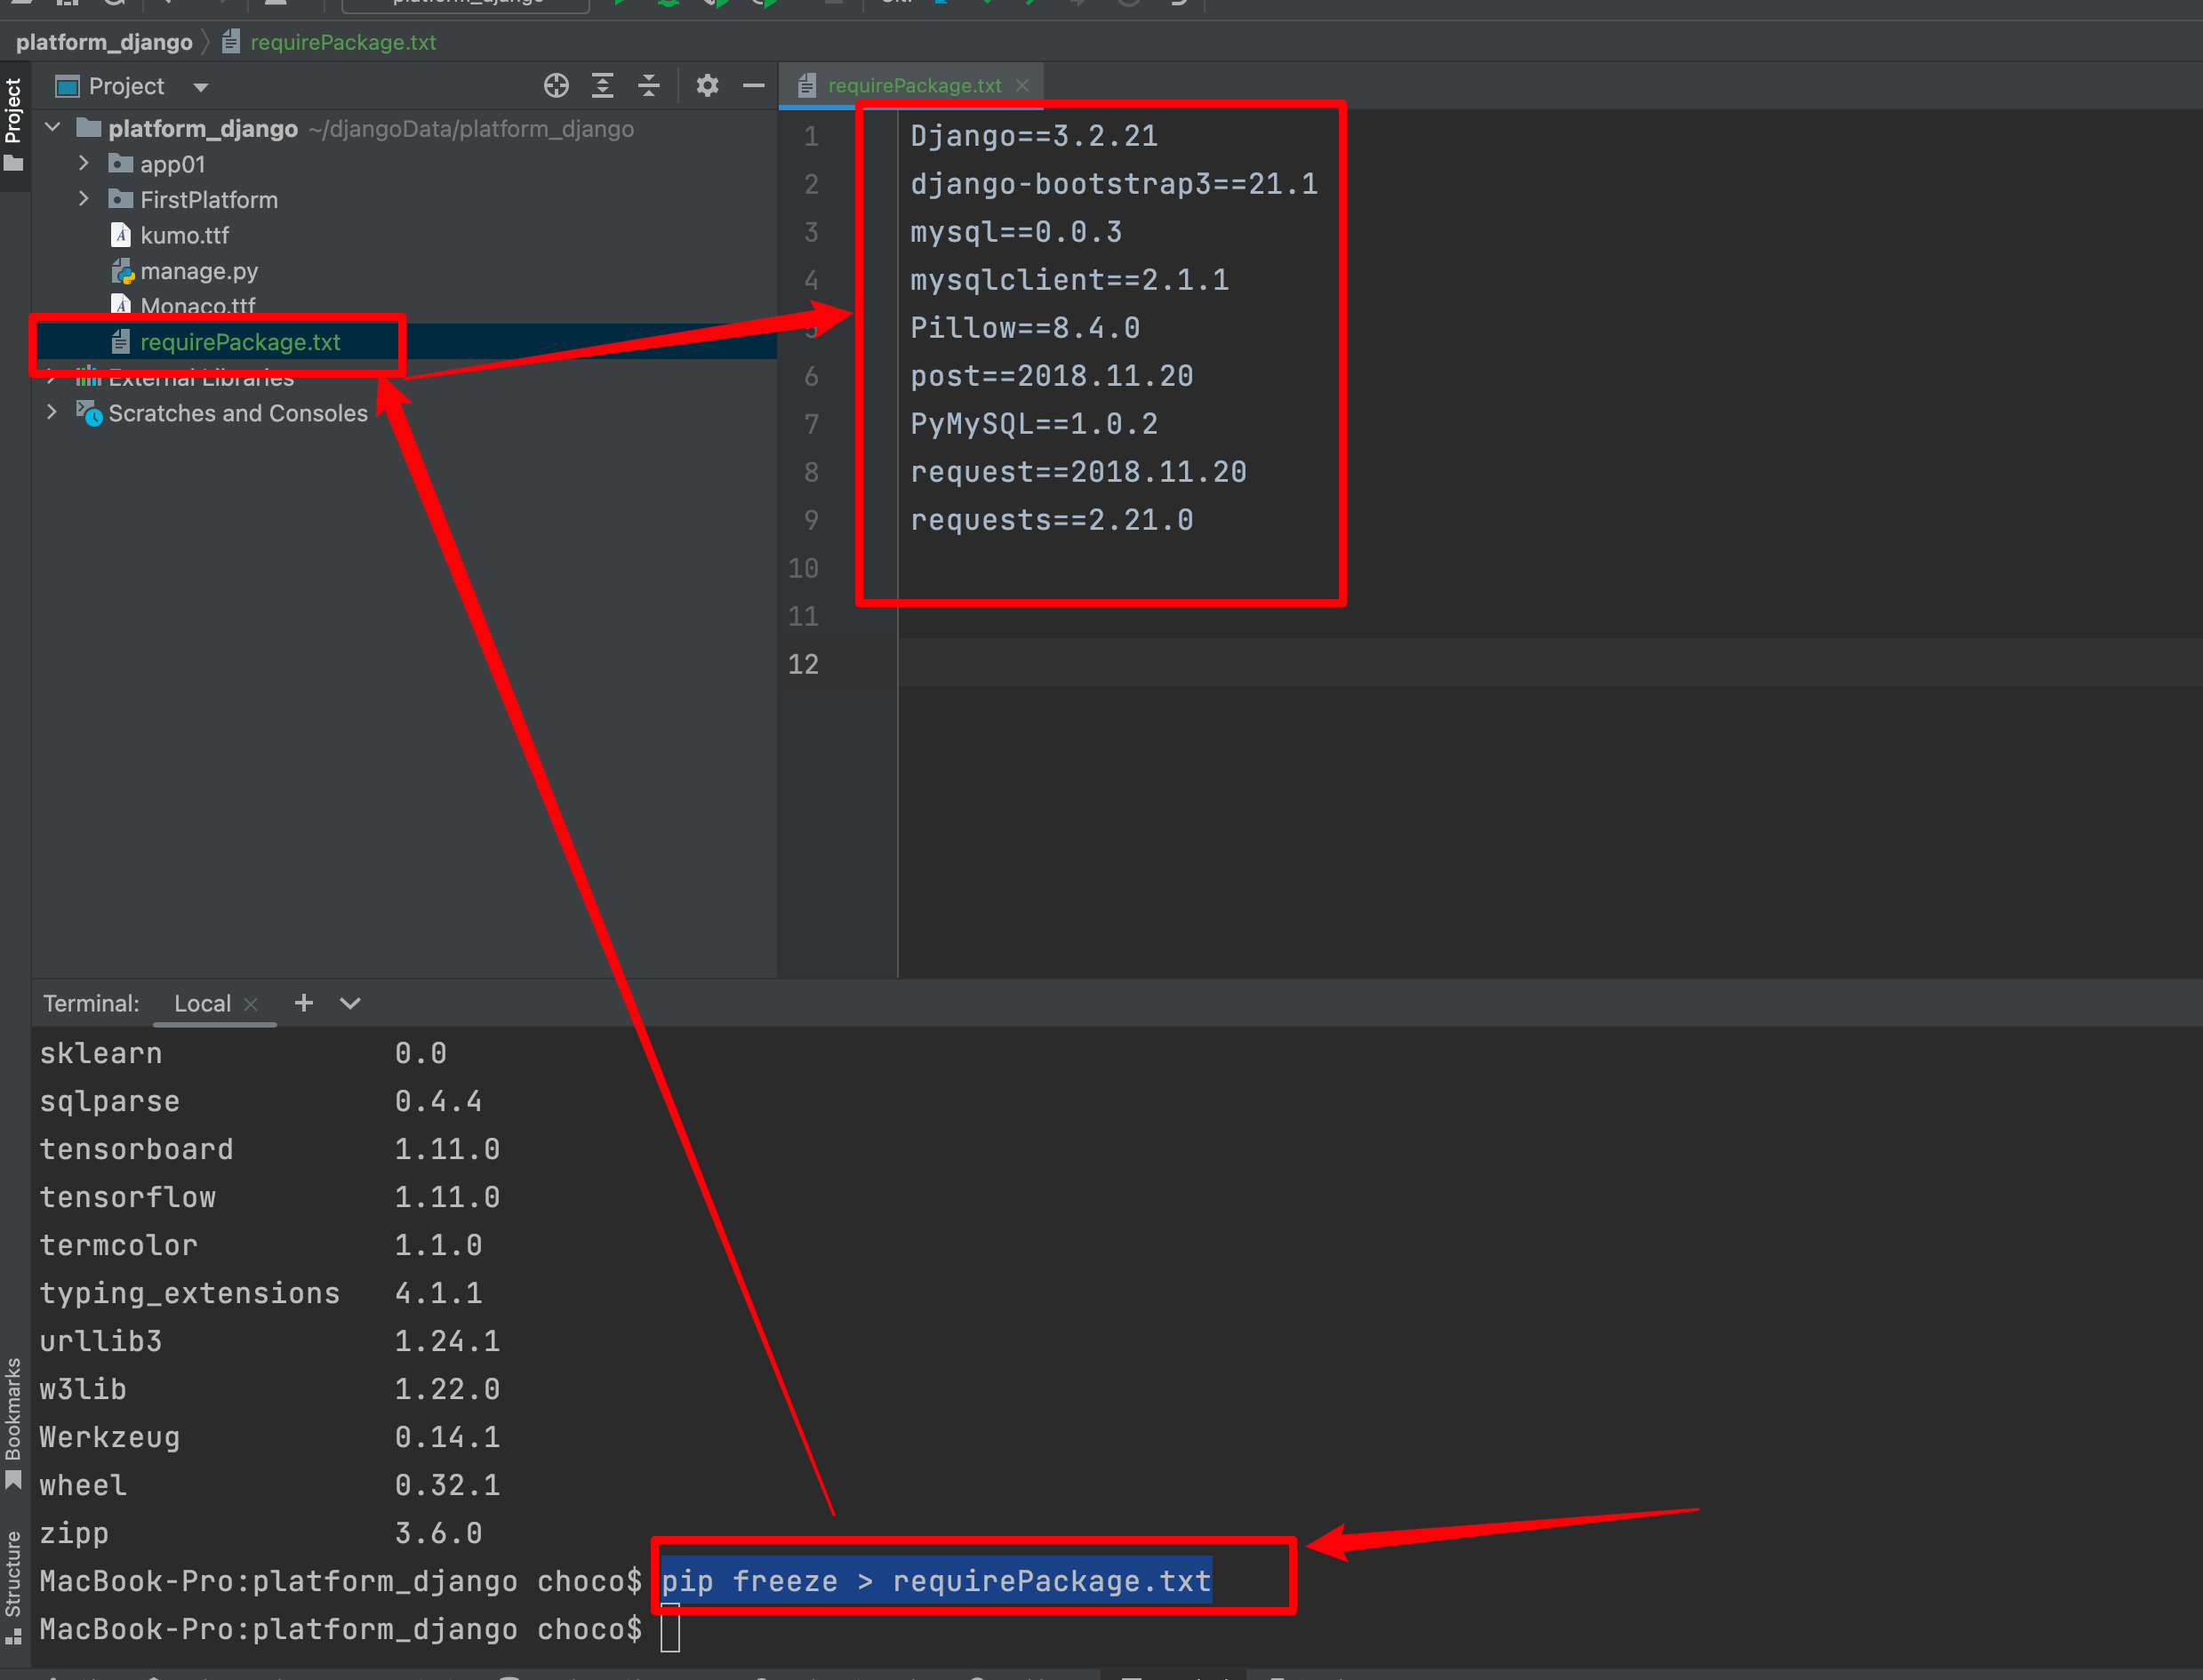The width and height of the screenshot is (2203, 1680).
Task: Expand the app01 folder
Action: point(84,163)
